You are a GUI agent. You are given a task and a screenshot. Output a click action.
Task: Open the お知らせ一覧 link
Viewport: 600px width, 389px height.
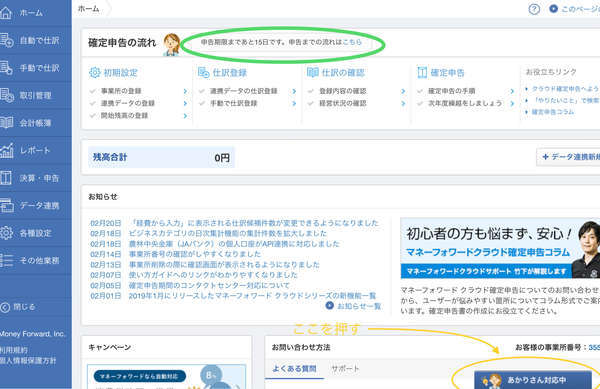pyautogui.click(x=359, y=306)
